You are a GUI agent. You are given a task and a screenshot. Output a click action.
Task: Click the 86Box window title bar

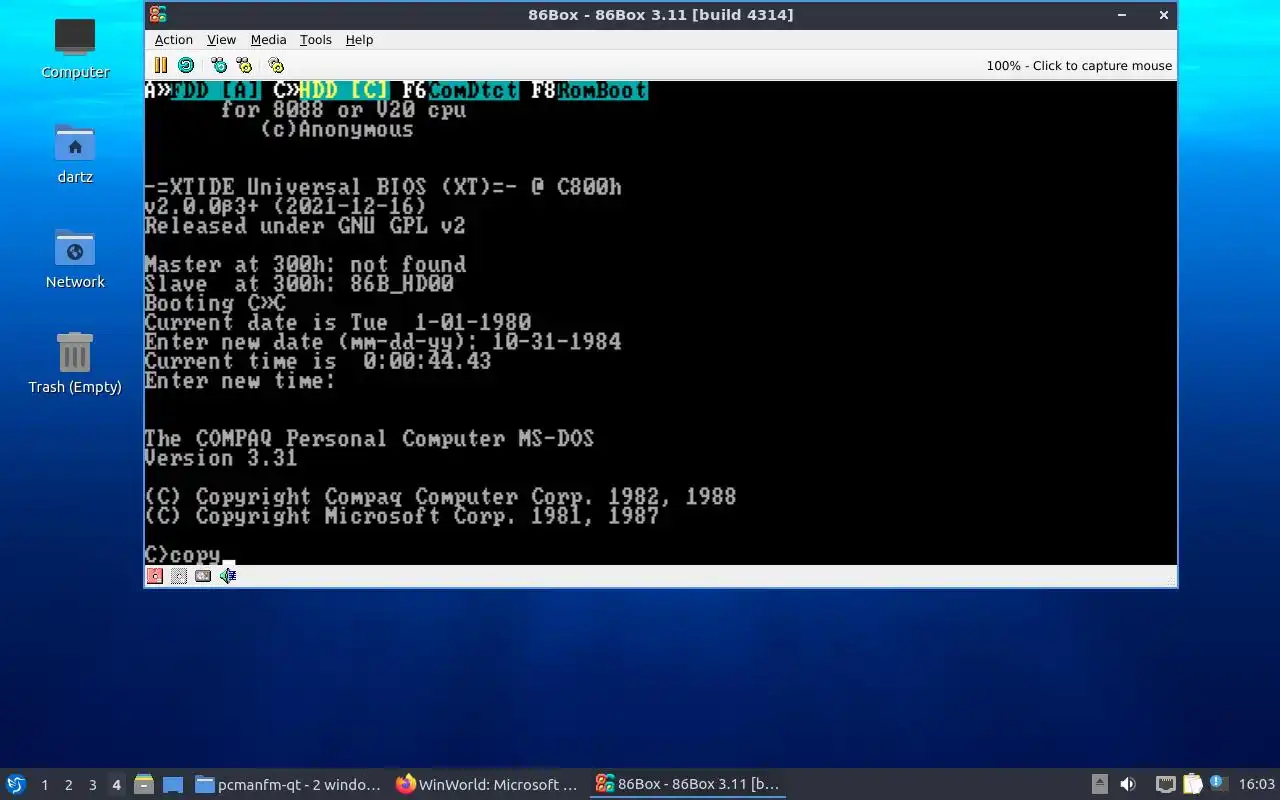pyautogui.click(x=660, y=15)
